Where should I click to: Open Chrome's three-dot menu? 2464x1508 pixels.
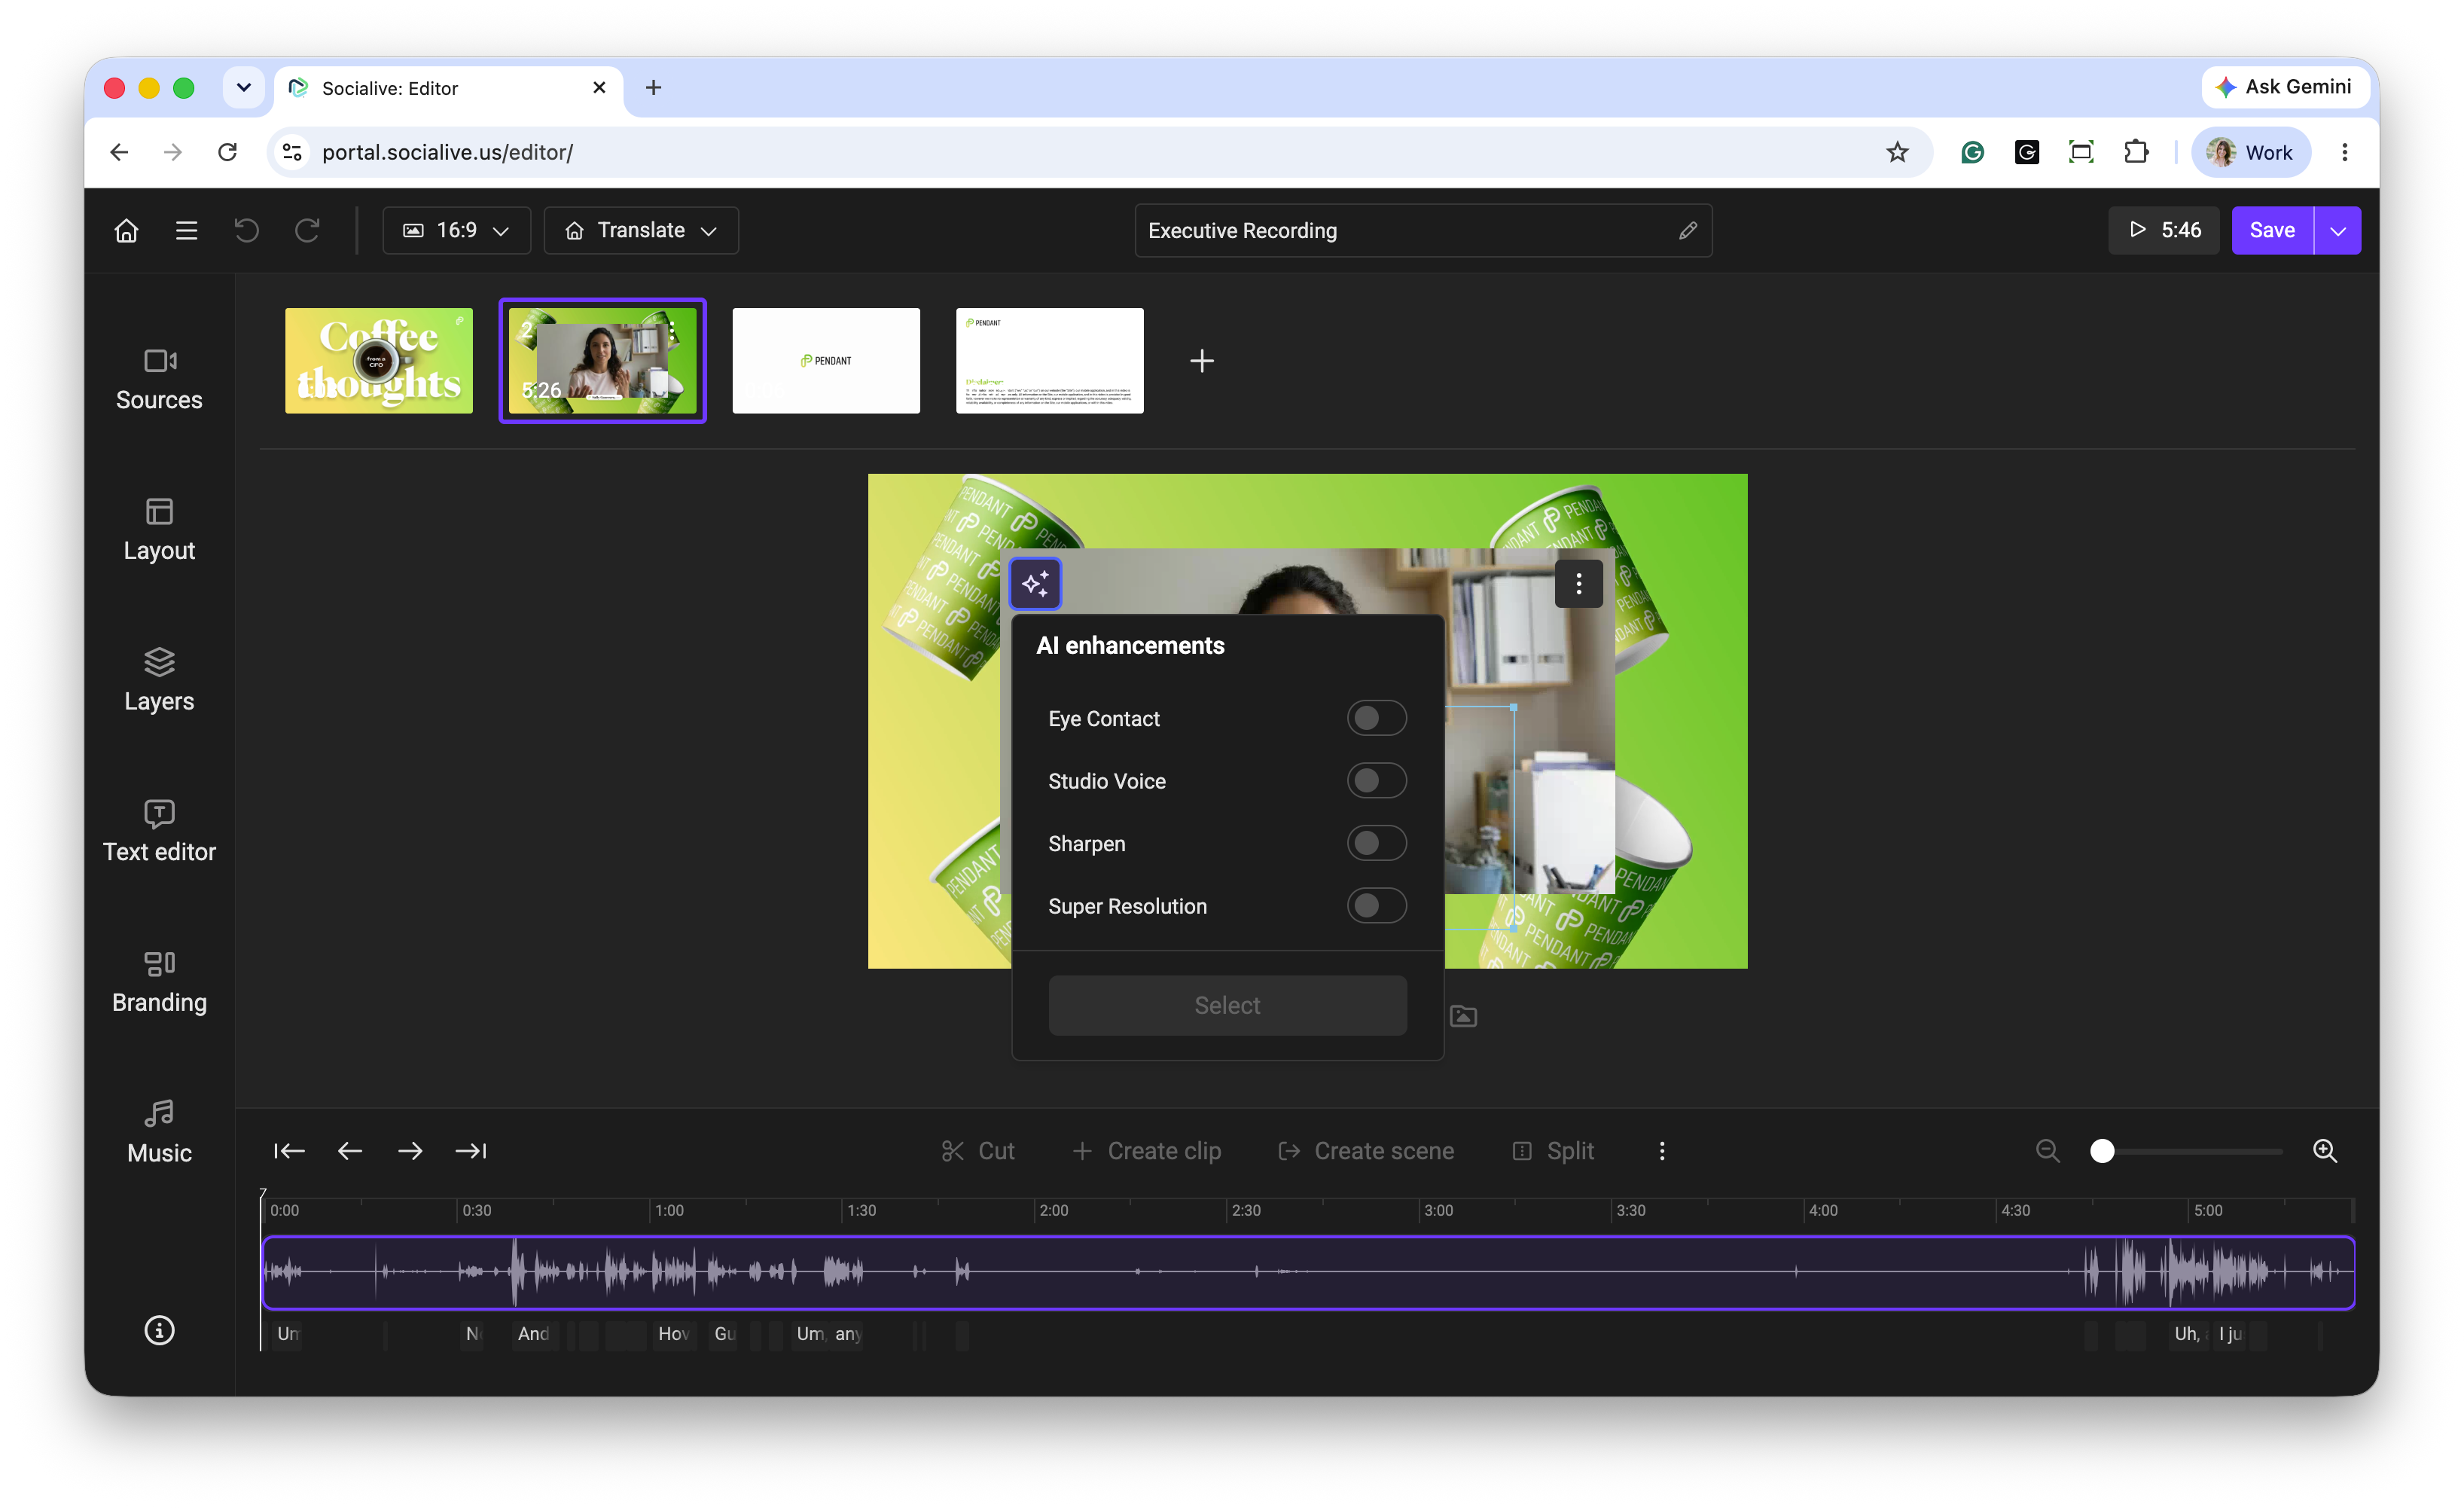(2344, 152)
